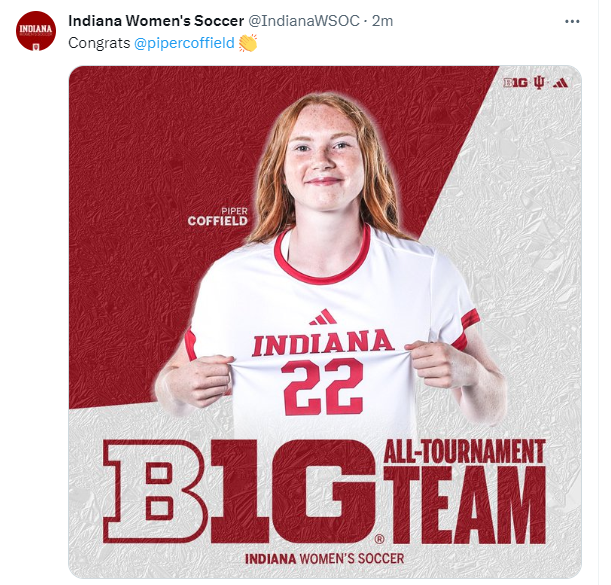This screenshot has height=585, width=611.
Task: Click the jersey number 22
Action: tap(322, 385)
